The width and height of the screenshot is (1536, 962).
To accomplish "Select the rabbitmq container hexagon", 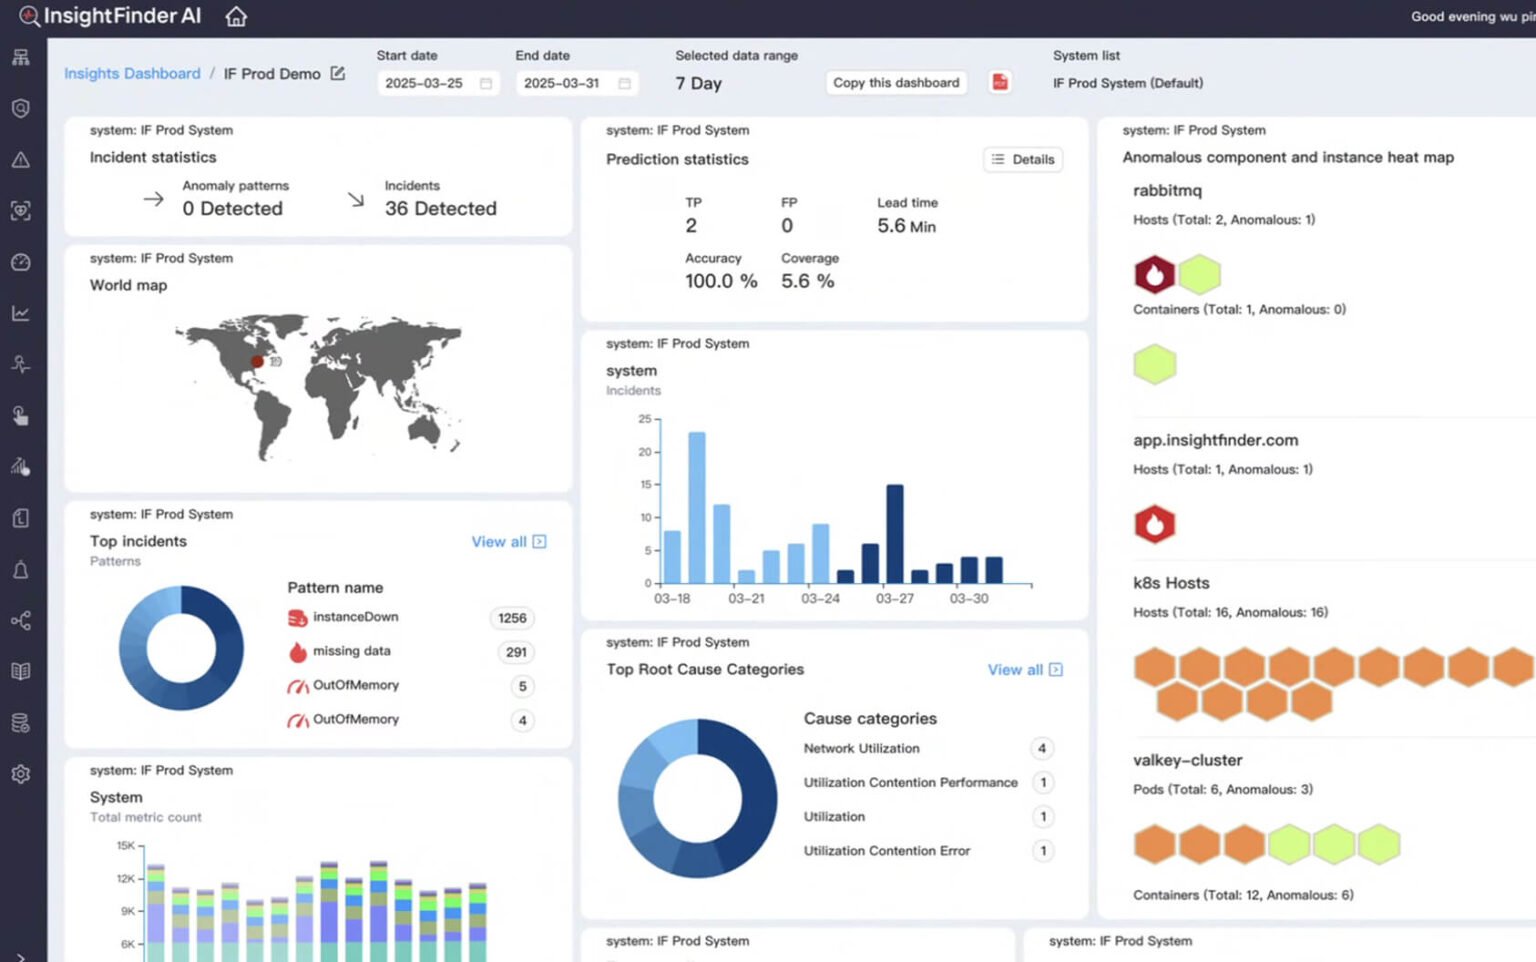I will (1154, 364).
